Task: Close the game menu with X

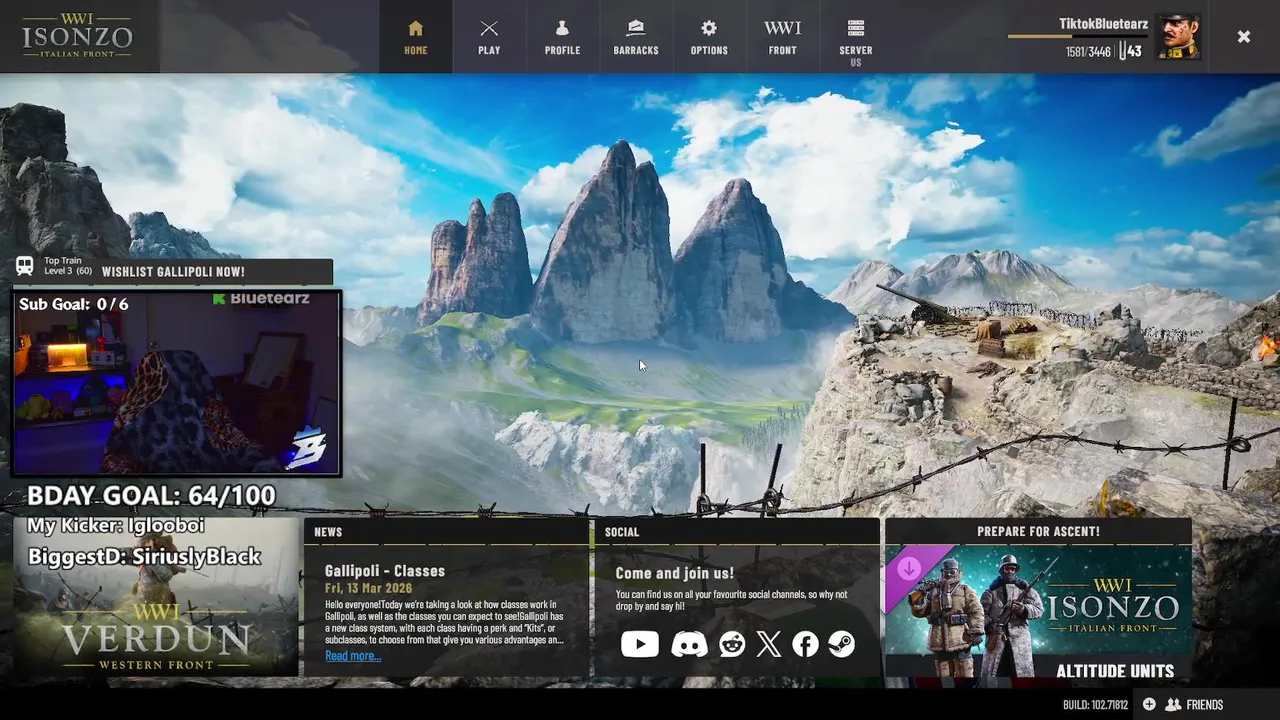Action: point(1243,37)
